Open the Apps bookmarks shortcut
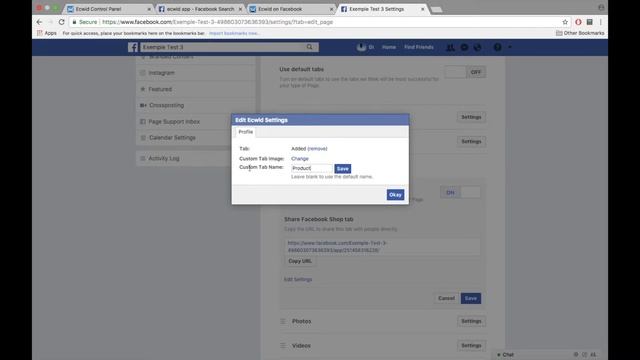Image resolution: width=640 pixels, height=360 pixels. (x=47, y=33)
